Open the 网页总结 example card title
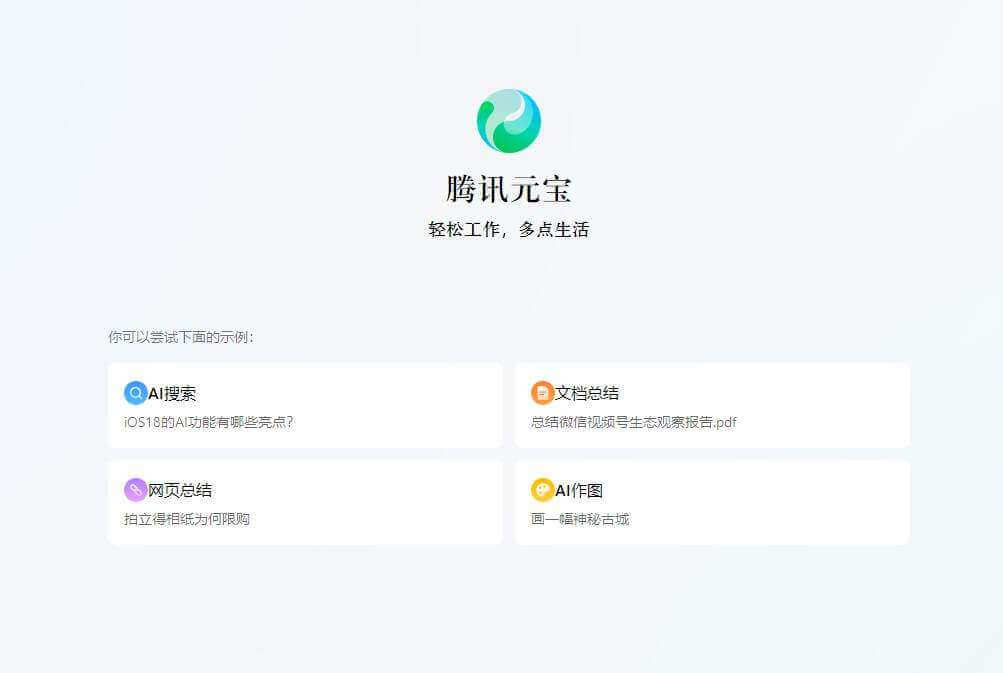1003x673 pixels. (180, 490)
